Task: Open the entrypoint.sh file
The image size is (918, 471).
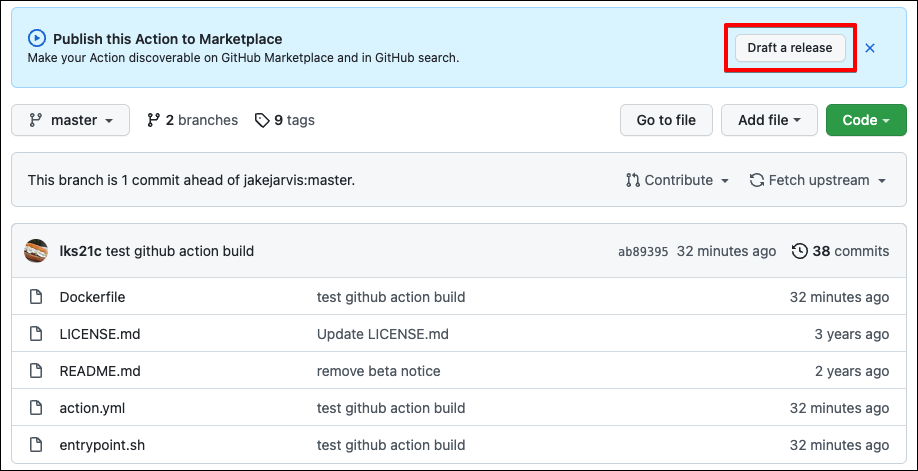Action: click(x=102, y=445)
